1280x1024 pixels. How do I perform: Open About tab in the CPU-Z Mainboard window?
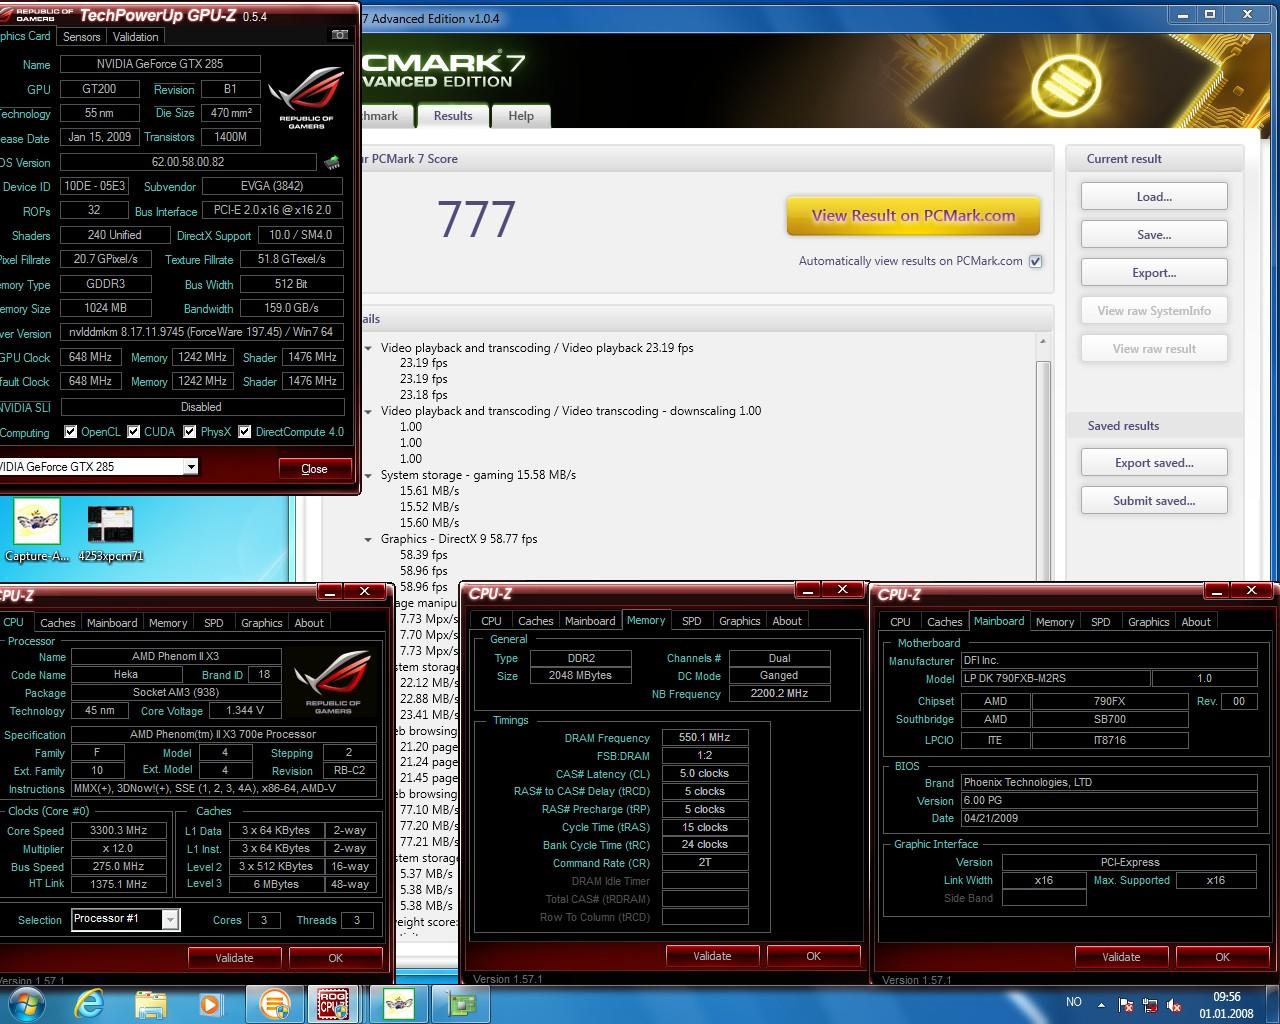[x=1196, y=622]
